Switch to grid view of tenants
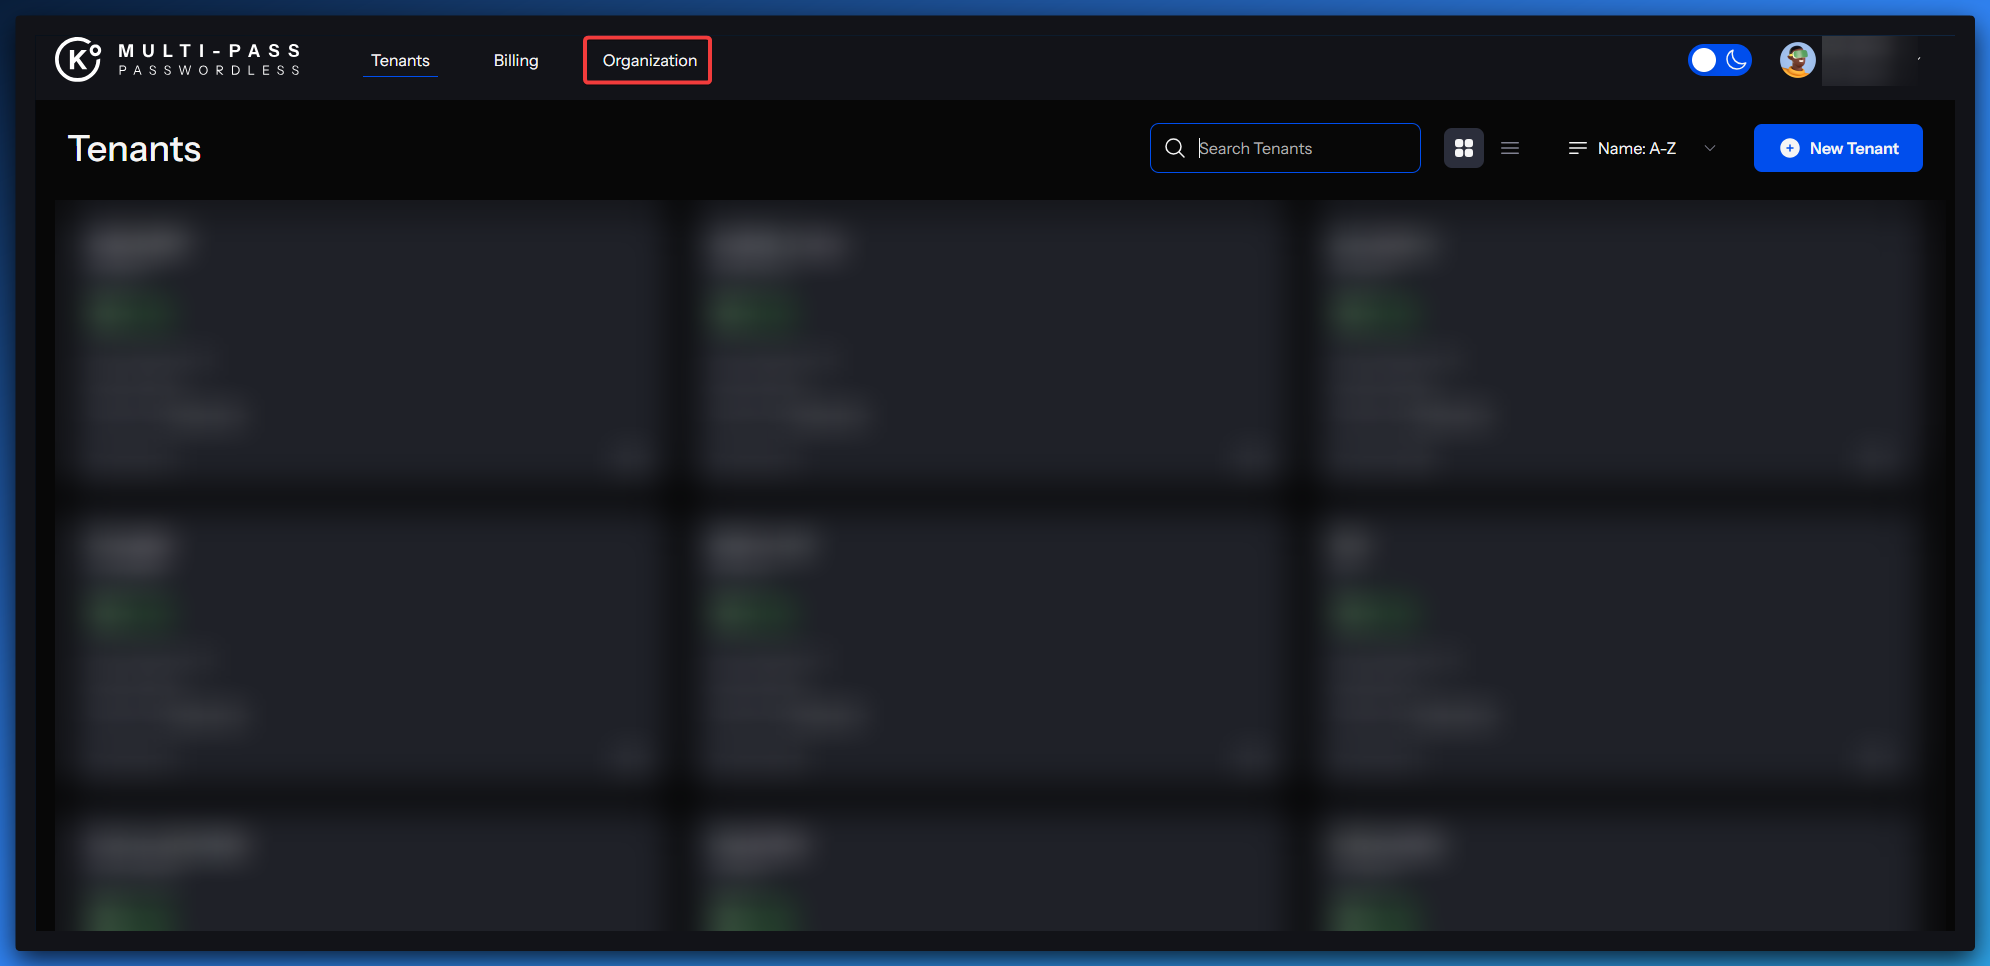This screenshot has width=1990, height=966. 1463,148
